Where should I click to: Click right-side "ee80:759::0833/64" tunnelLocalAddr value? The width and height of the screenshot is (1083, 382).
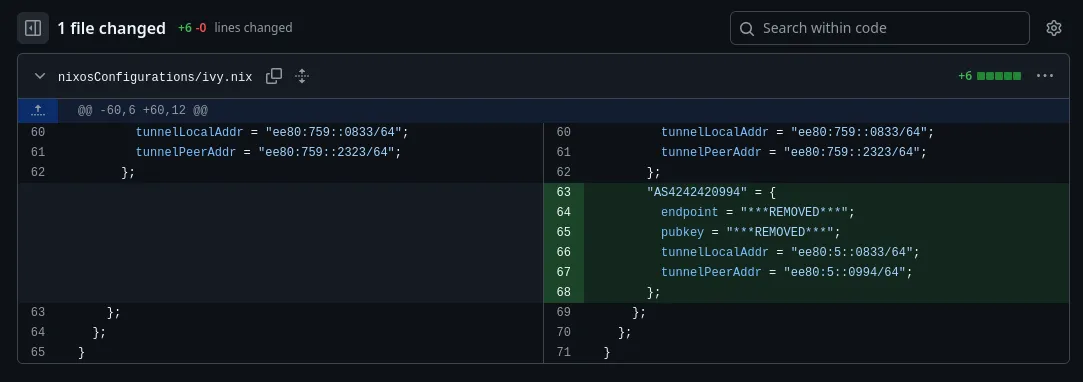coord(859,132)
